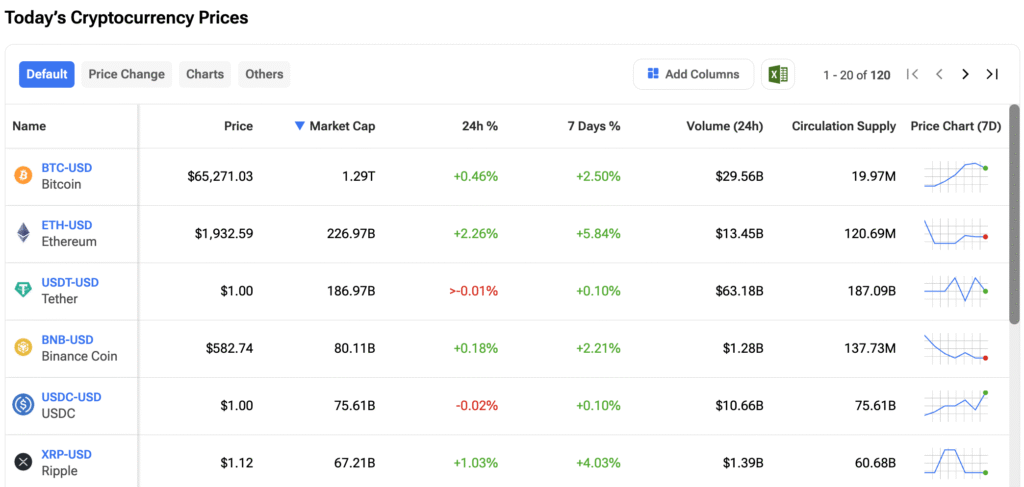Click the volume value $29.56B
This screenshot has height=487, width=1024.
point(739,176)
